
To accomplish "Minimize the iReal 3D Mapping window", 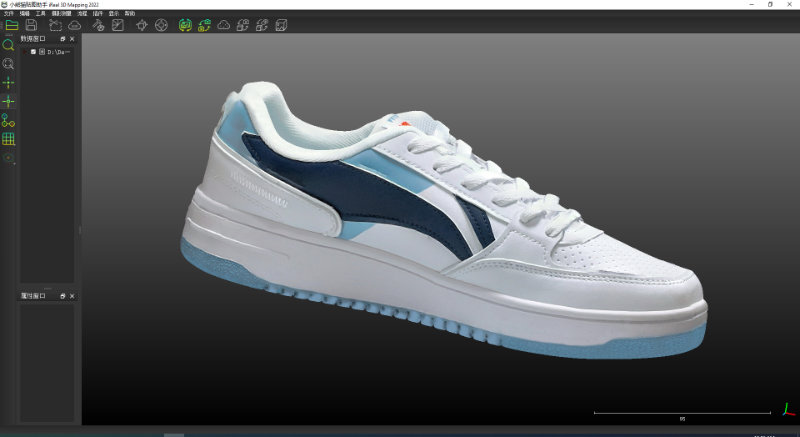I will 752,4.
